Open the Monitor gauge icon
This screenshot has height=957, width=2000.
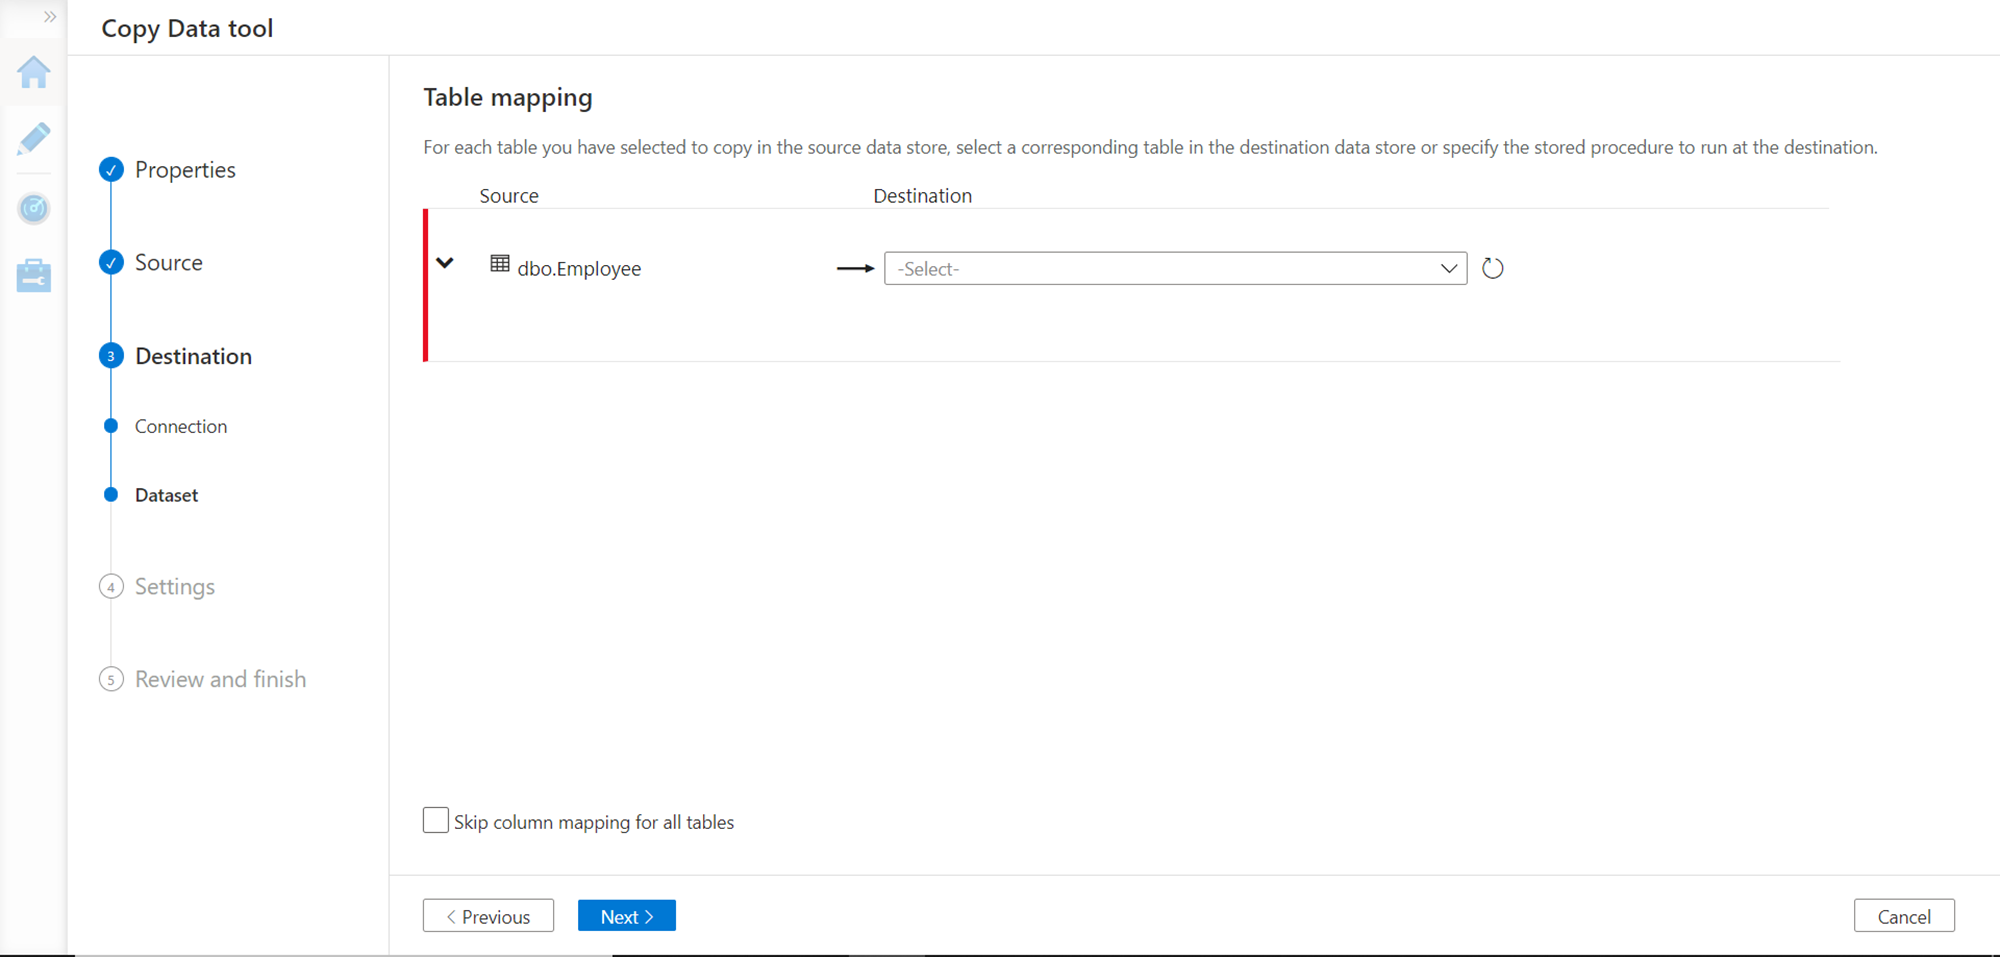(33, 208)
